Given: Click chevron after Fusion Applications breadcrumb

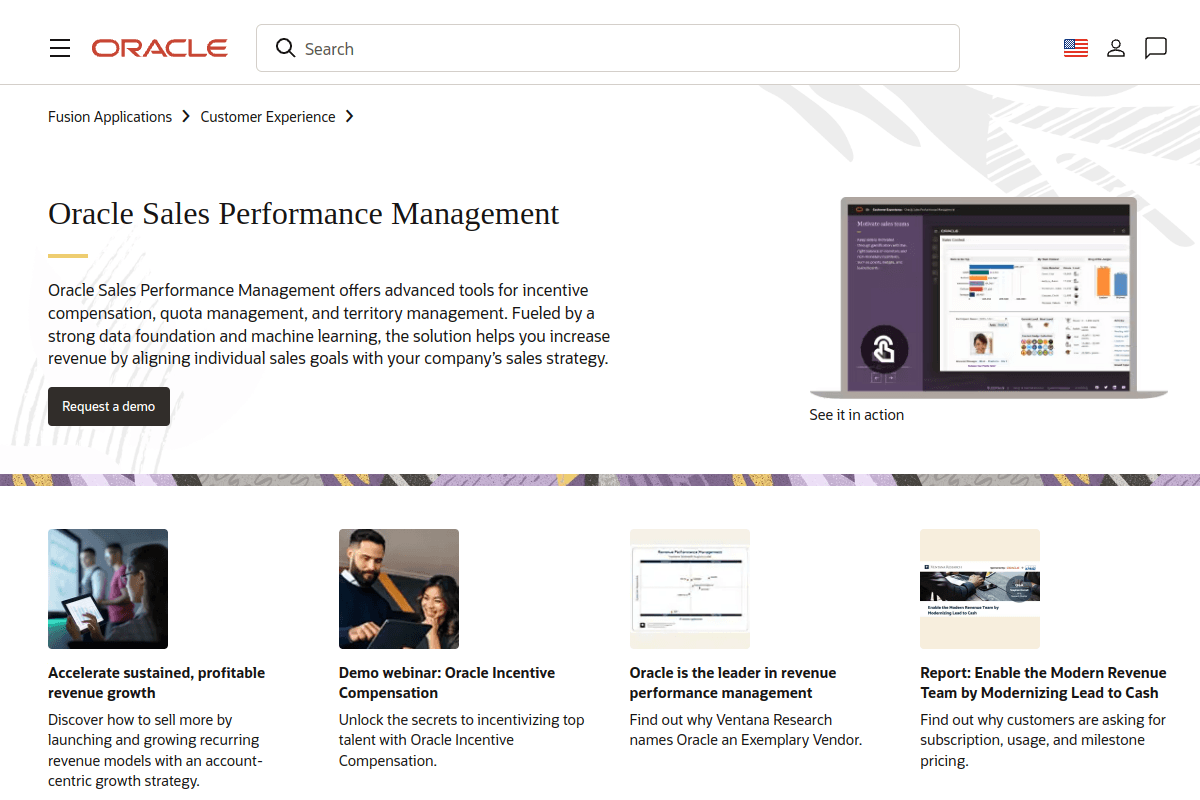Looking at the screenshot, I should click(x=186, y=117).
